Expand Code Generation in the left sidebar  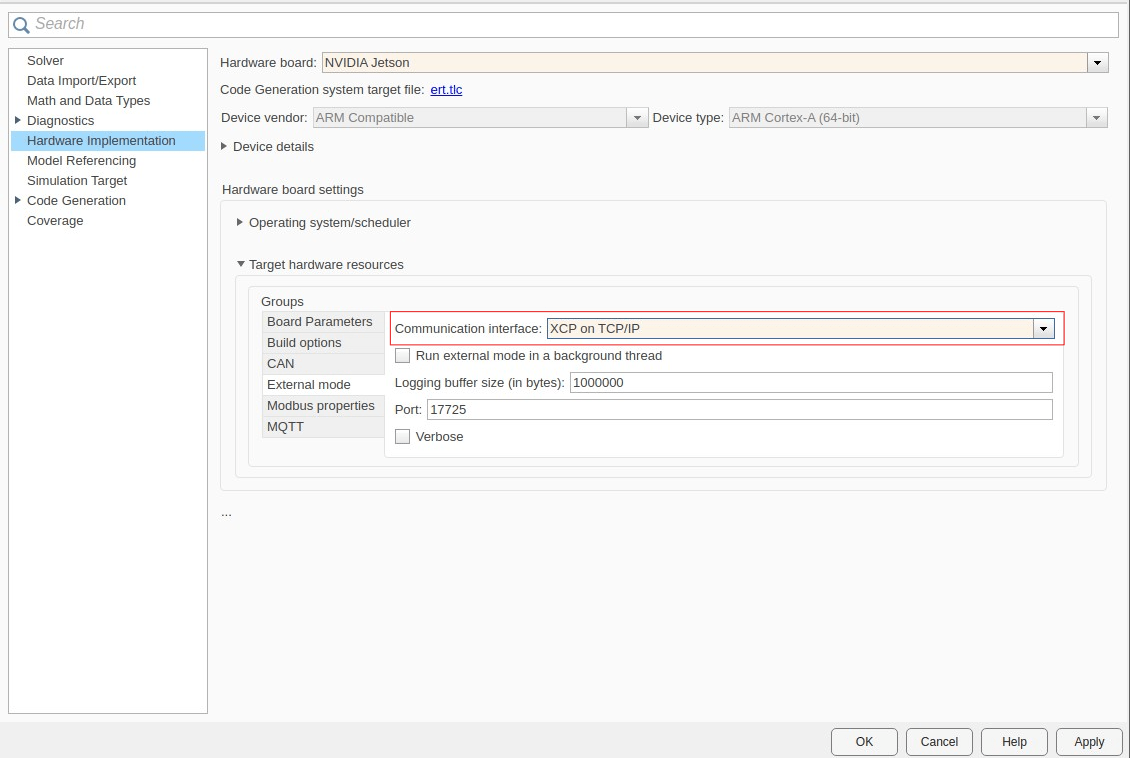click(17, 200)
